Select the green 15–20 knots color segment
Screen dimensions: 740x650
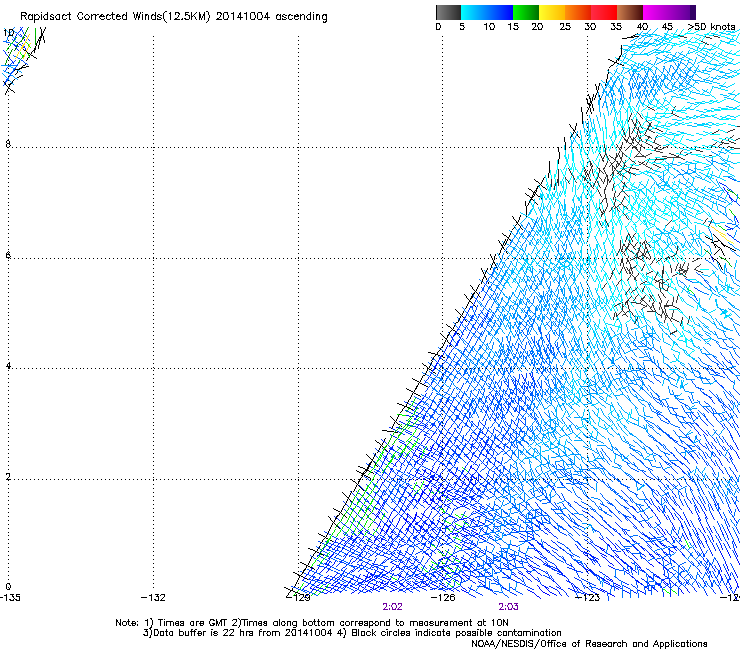point(526,12)
